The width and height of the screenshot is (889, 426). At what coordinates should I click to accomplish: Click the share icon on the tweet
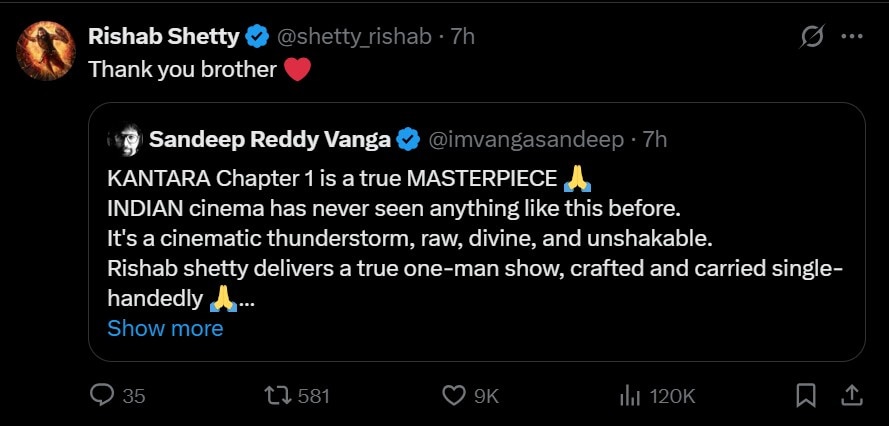pos(851,396)
